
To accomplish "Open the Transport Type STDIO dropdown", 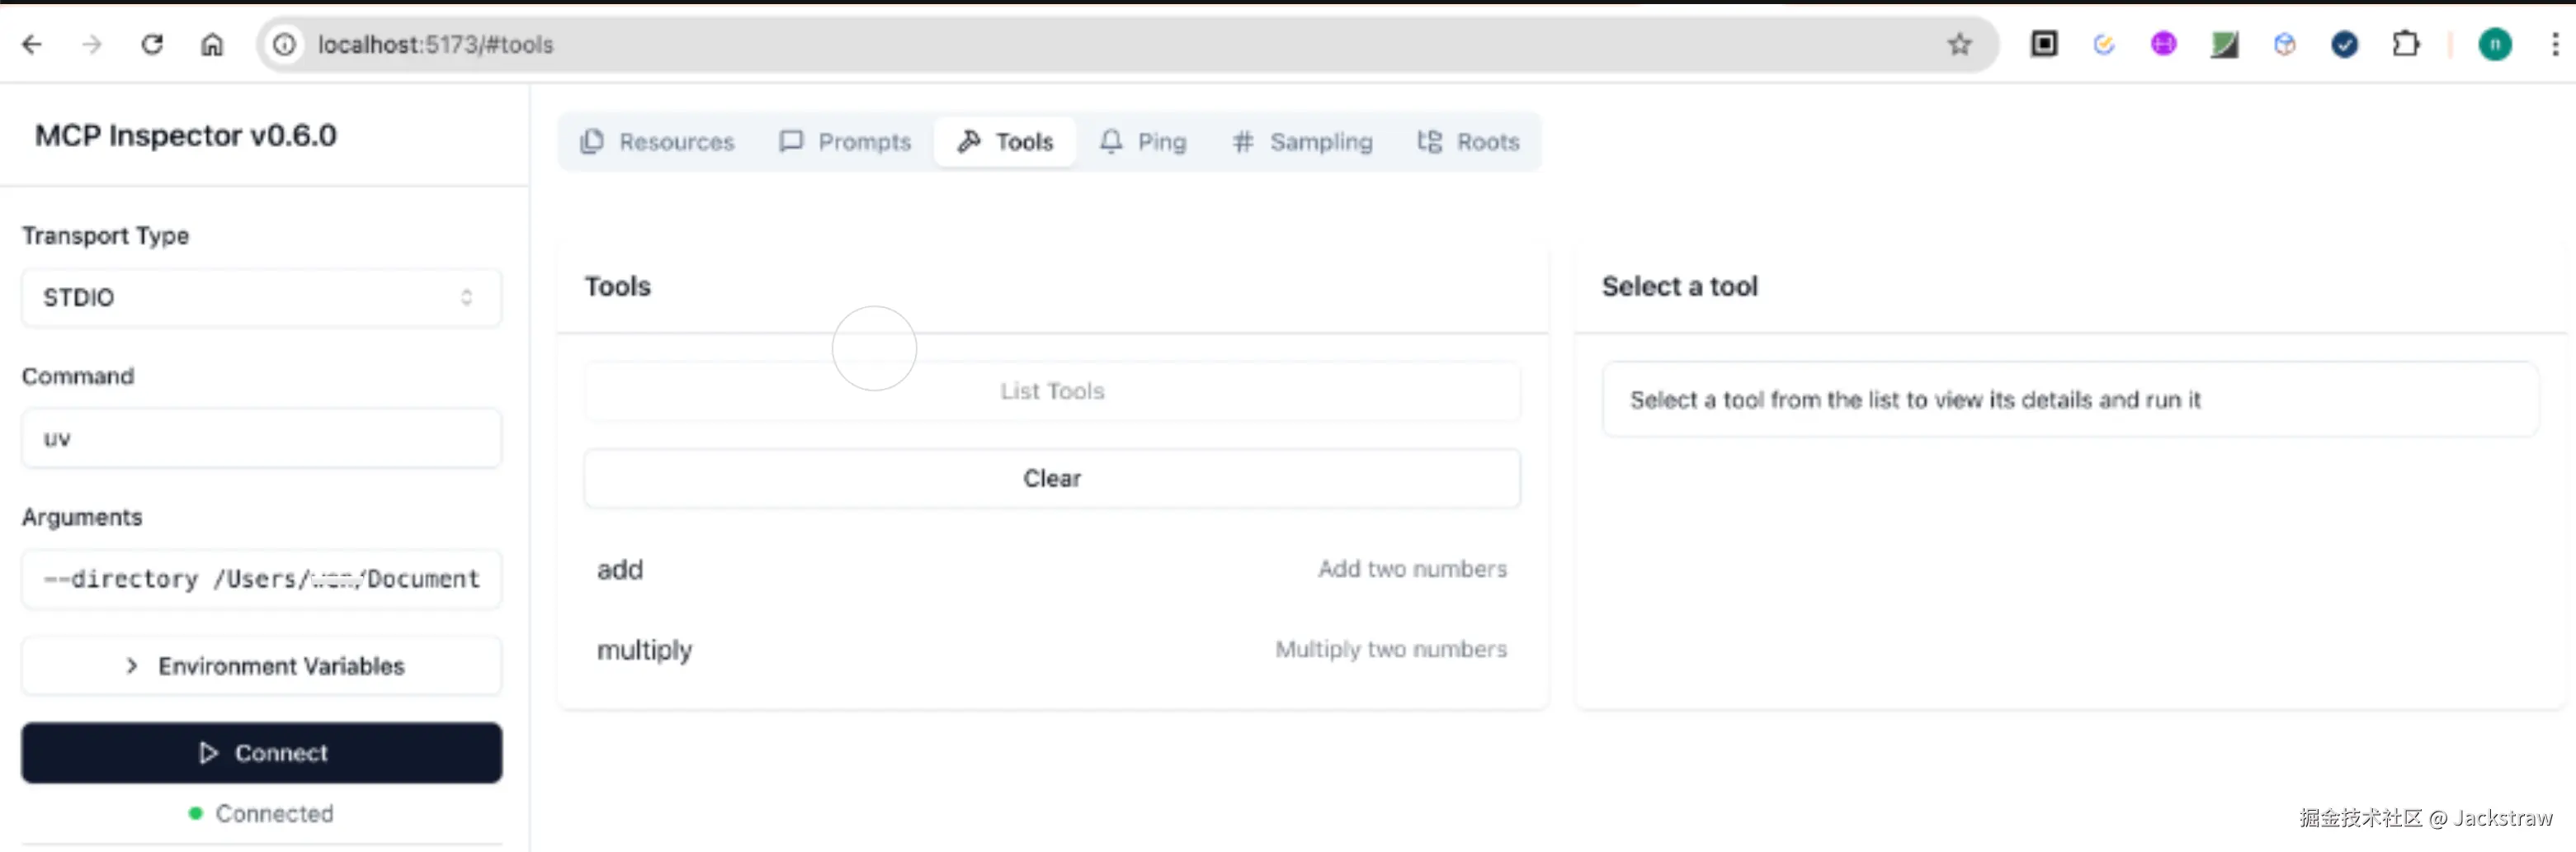I will tap(261, 297).
